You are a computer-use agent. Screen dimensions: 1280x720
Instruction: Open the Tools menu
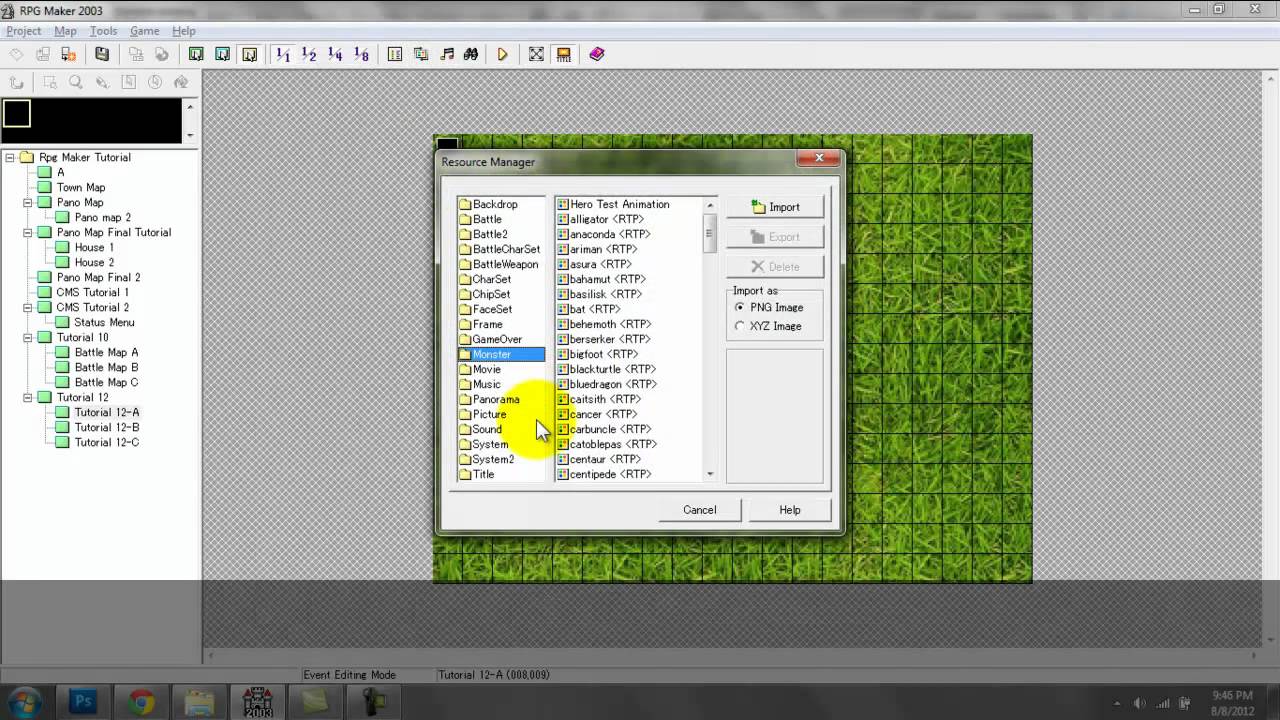[103, 31]
